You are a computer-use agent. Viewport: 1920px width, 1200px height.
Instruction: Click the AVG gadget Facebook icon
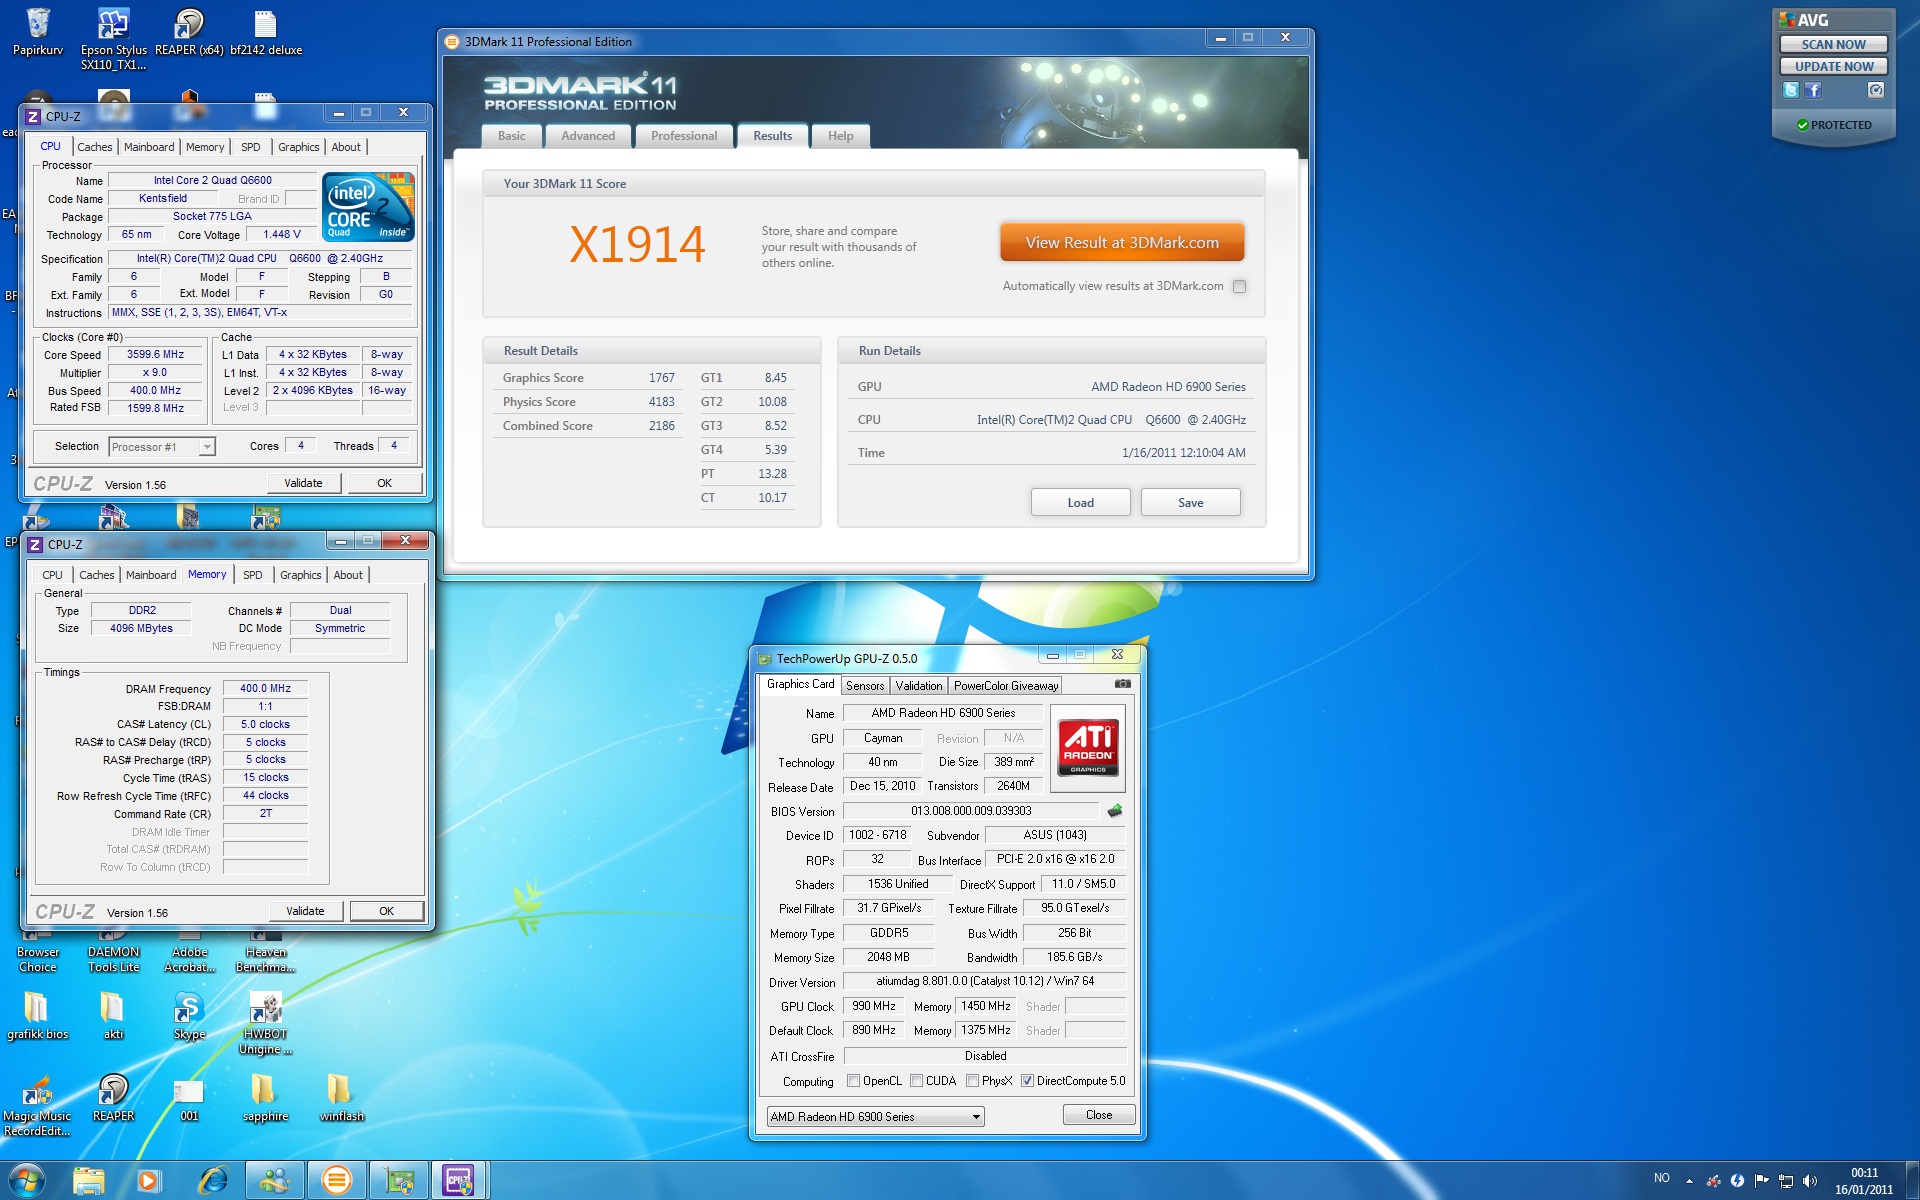point(1813,90)
